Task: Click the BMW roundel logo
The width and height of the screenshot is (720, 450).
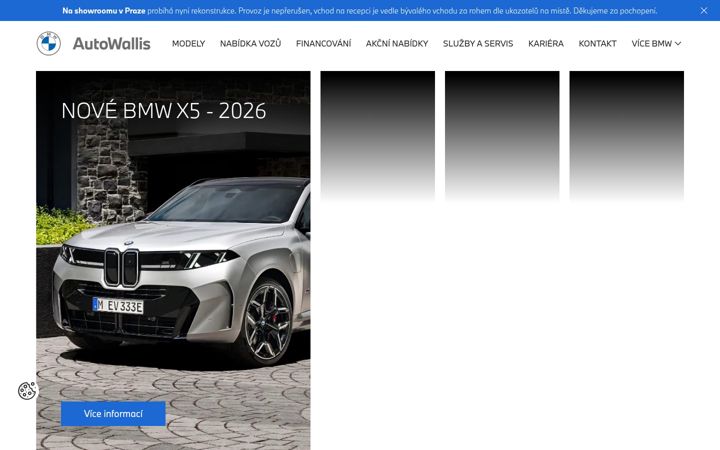Action: (x=49, y=44)
